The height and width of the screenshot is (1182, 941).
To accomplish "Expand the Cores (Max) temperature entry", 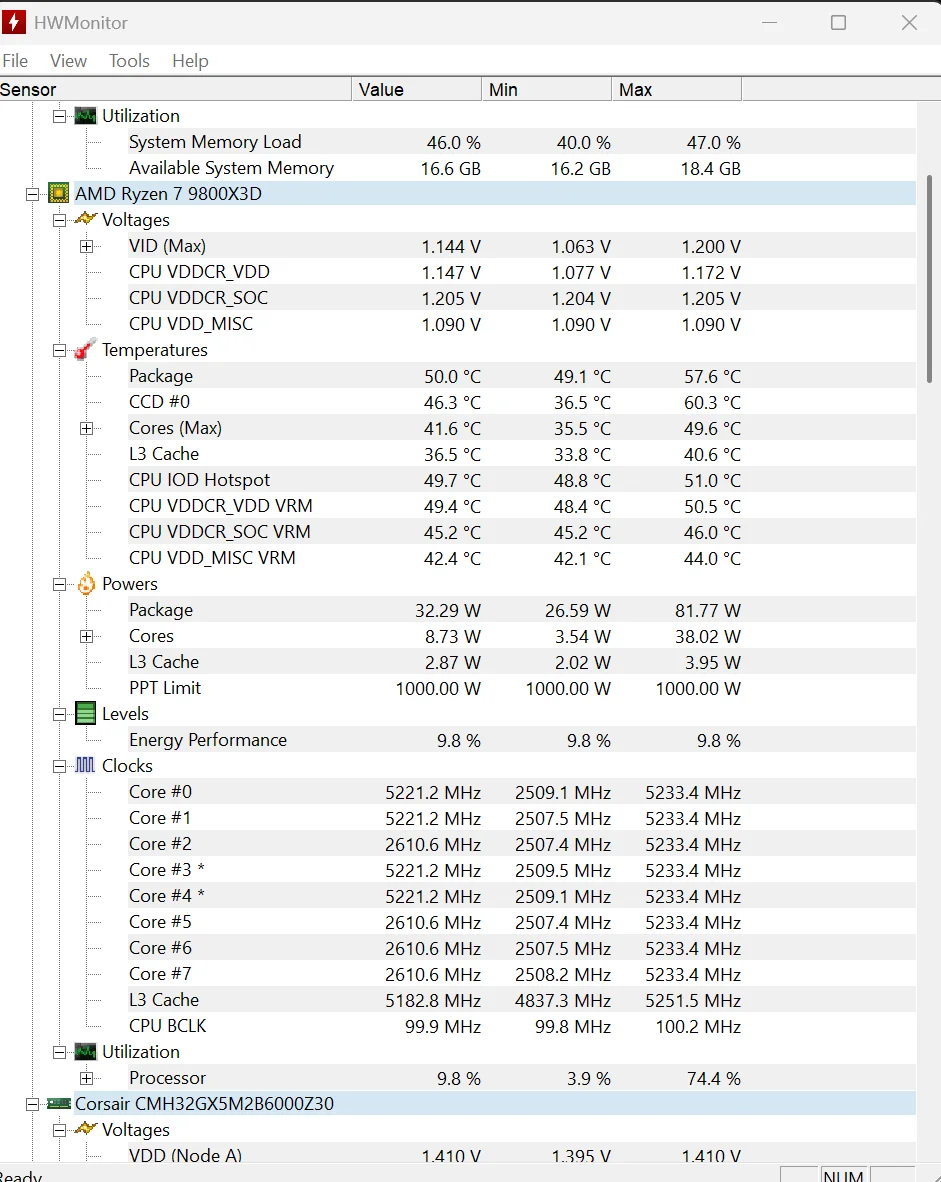I will (86, 428).
